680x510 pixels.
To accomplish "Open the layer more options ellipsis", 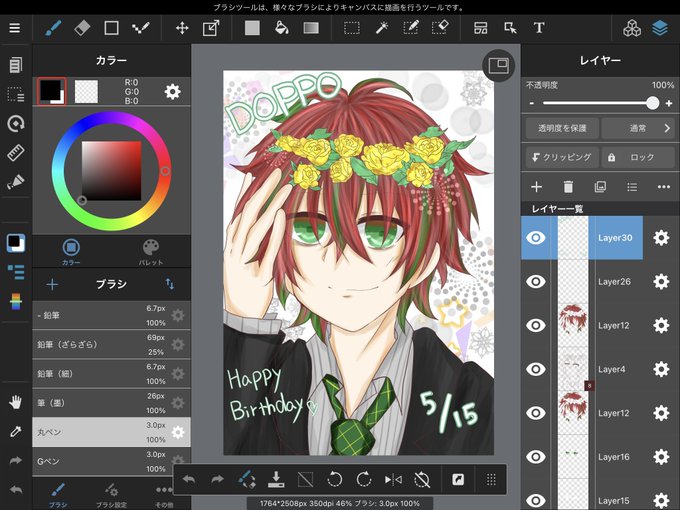I will click(664, 187).
